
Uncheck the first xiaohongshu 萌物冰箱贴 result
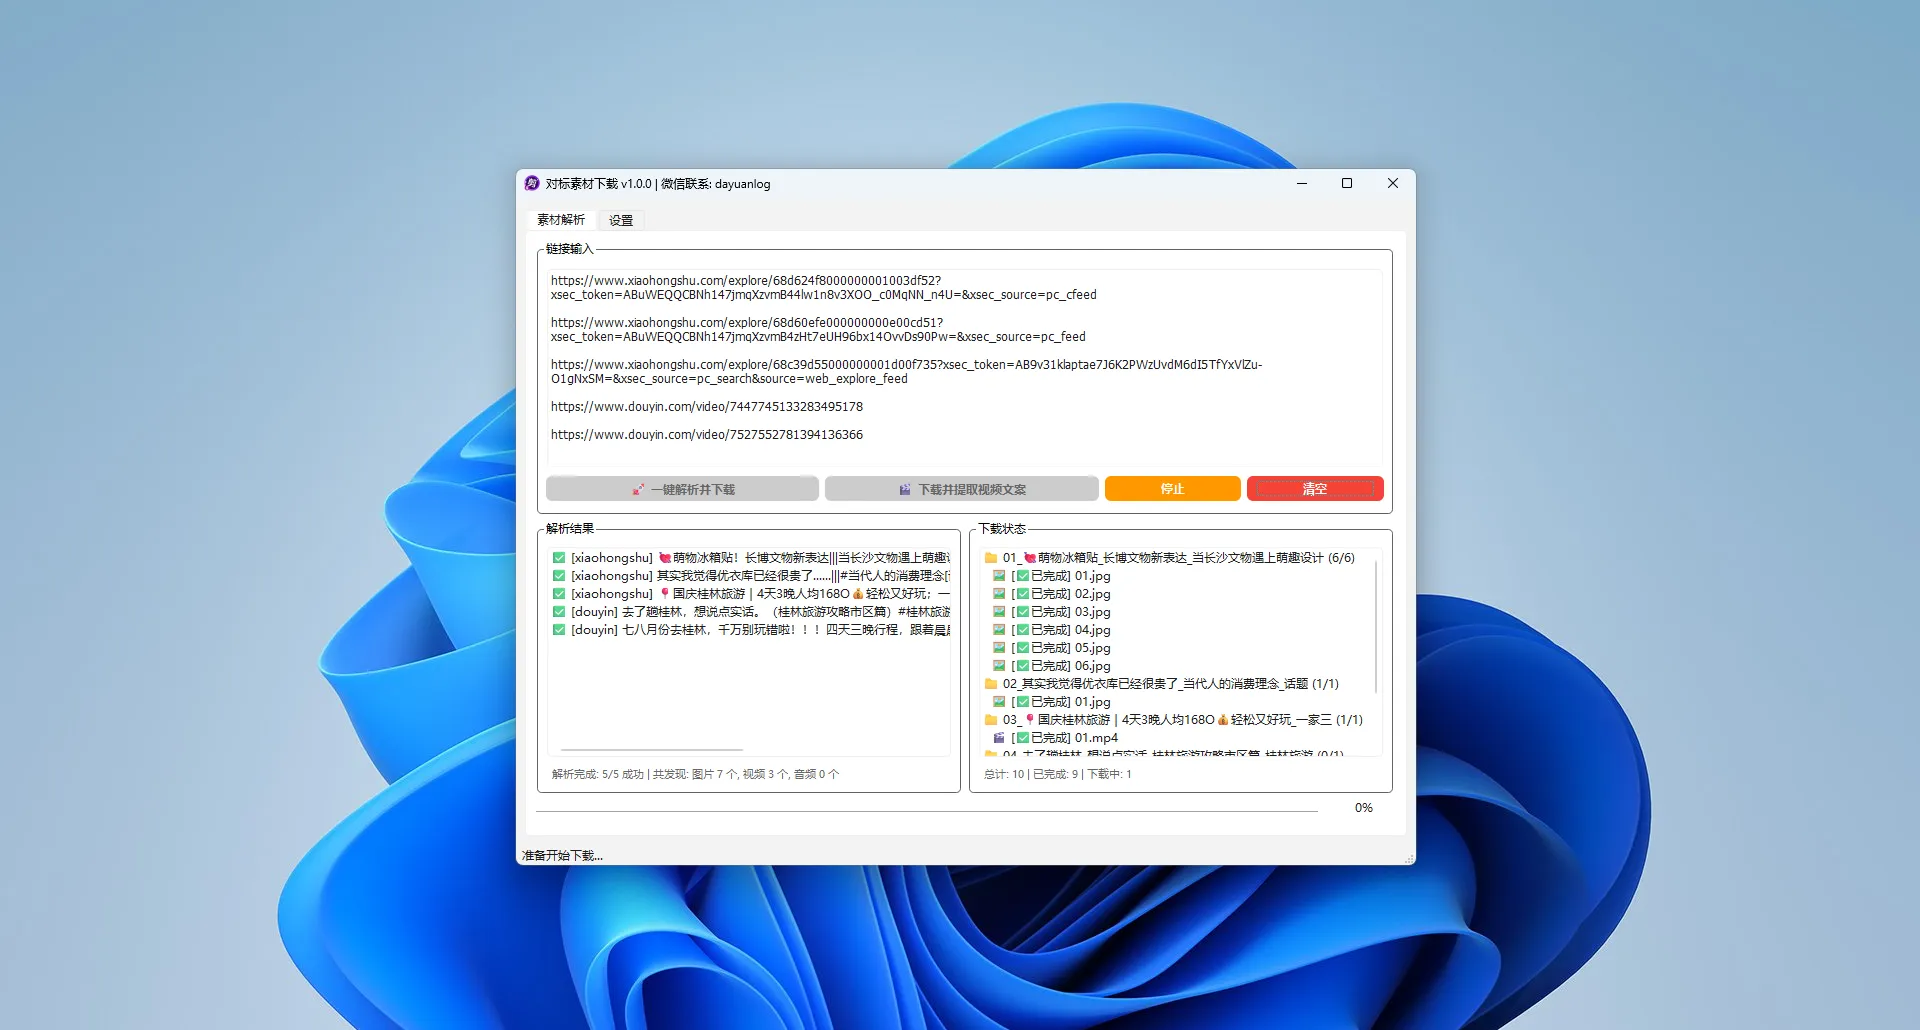click(x=559, y=558)
